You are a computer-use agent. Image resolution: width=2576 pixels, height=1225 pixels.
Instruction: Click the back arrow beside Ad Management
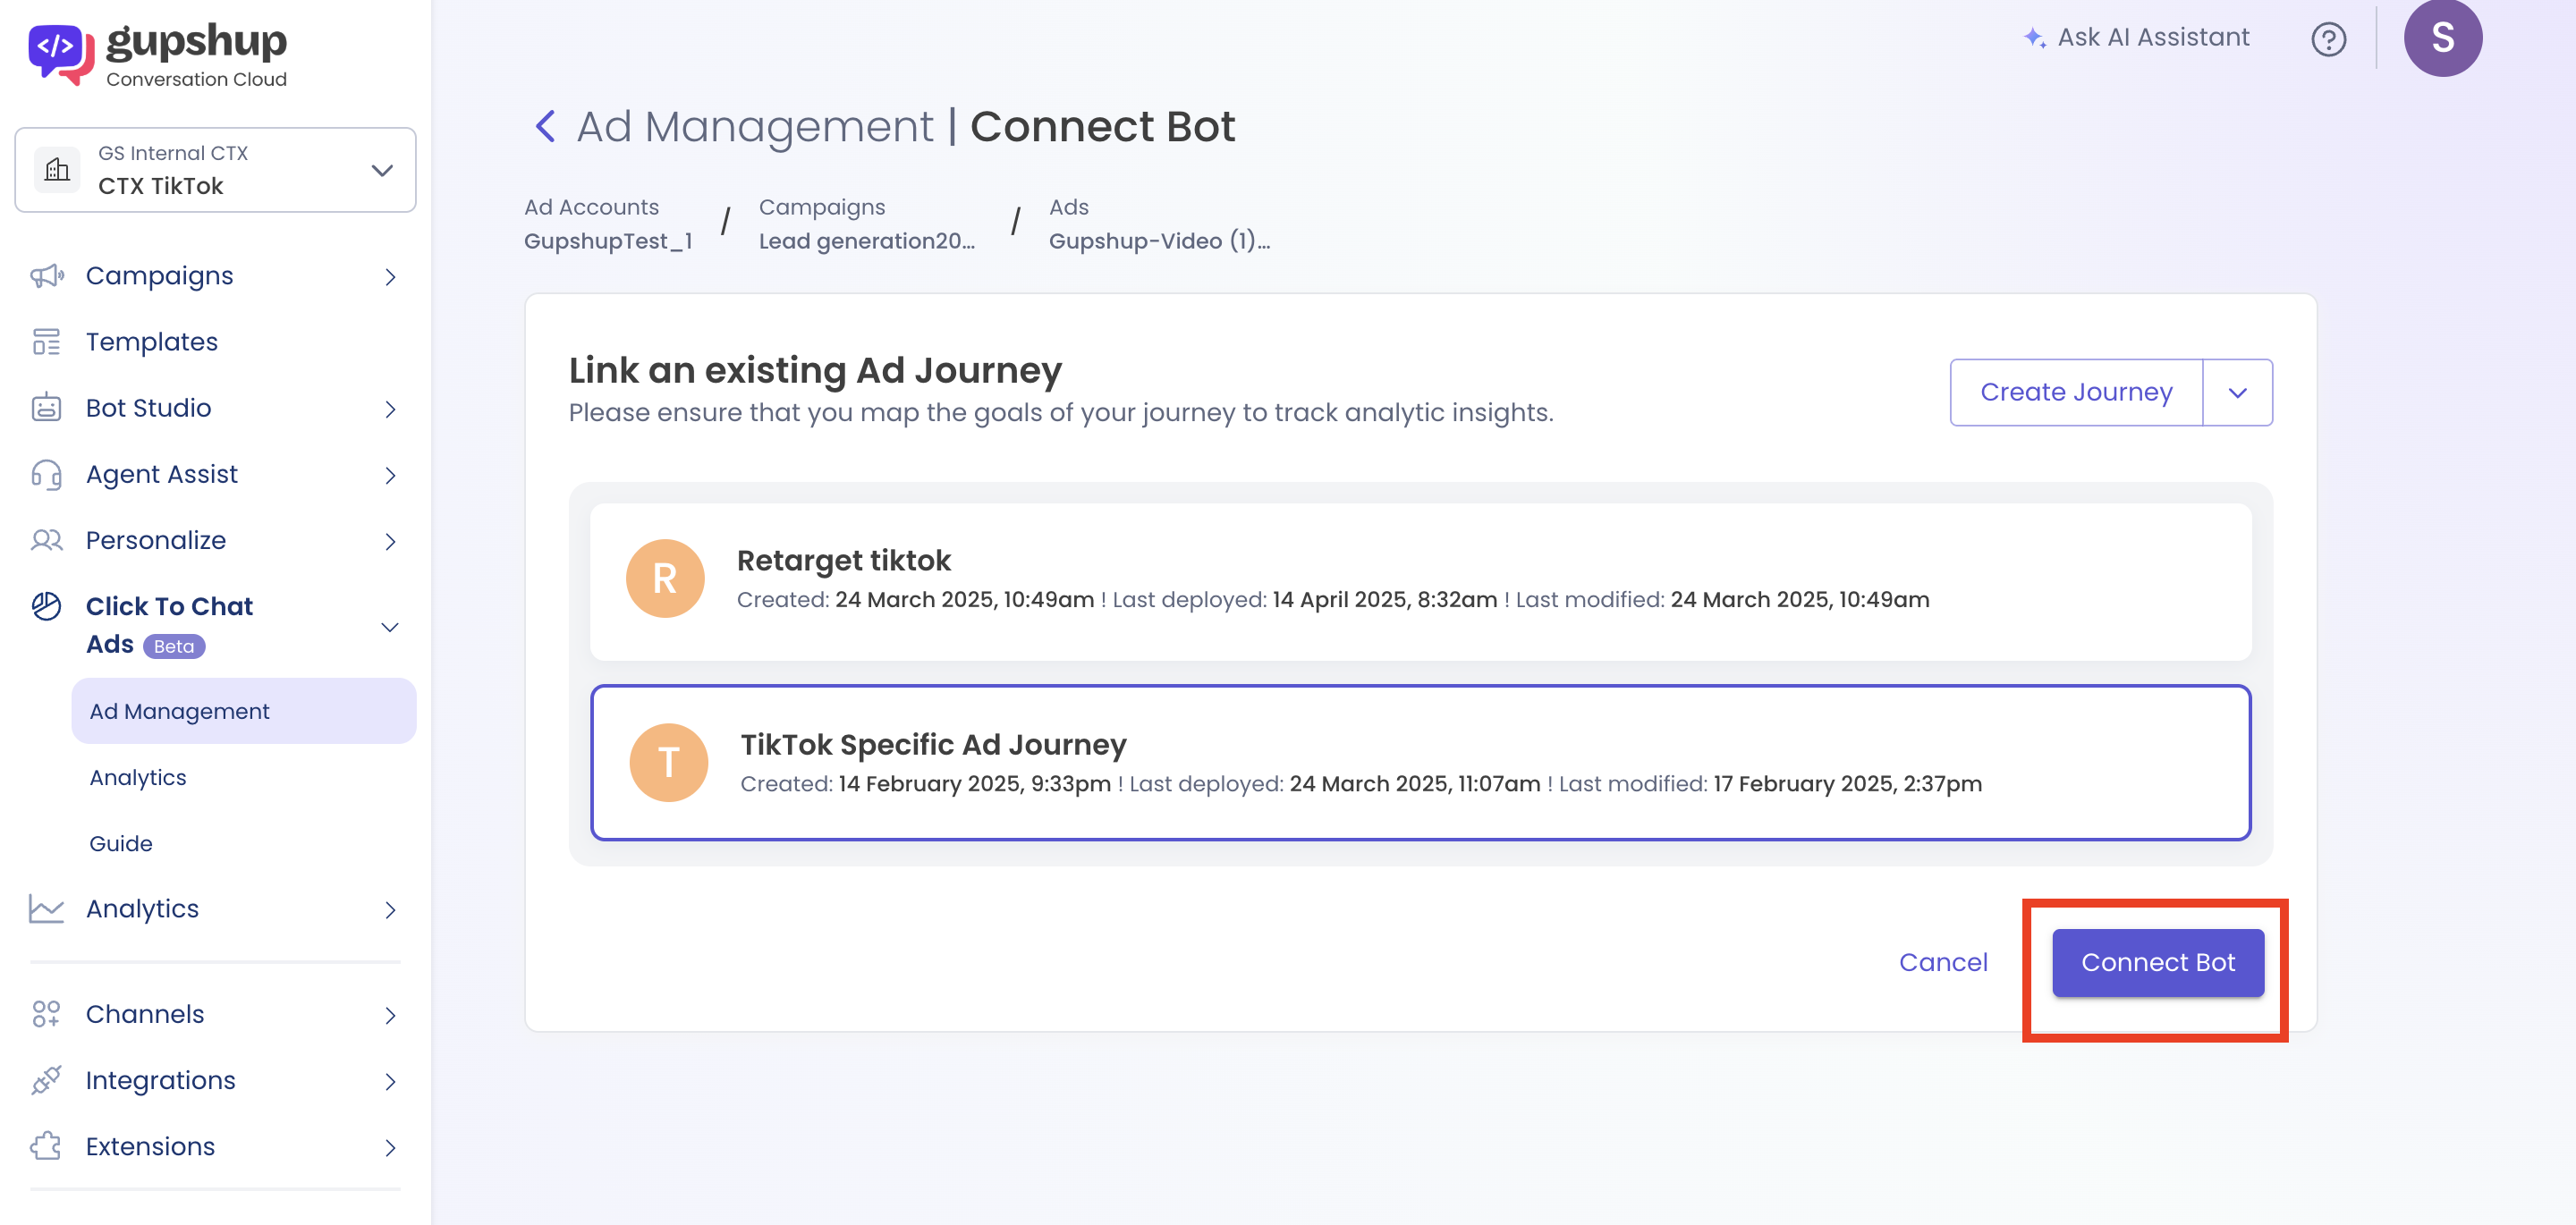(545, 127)
